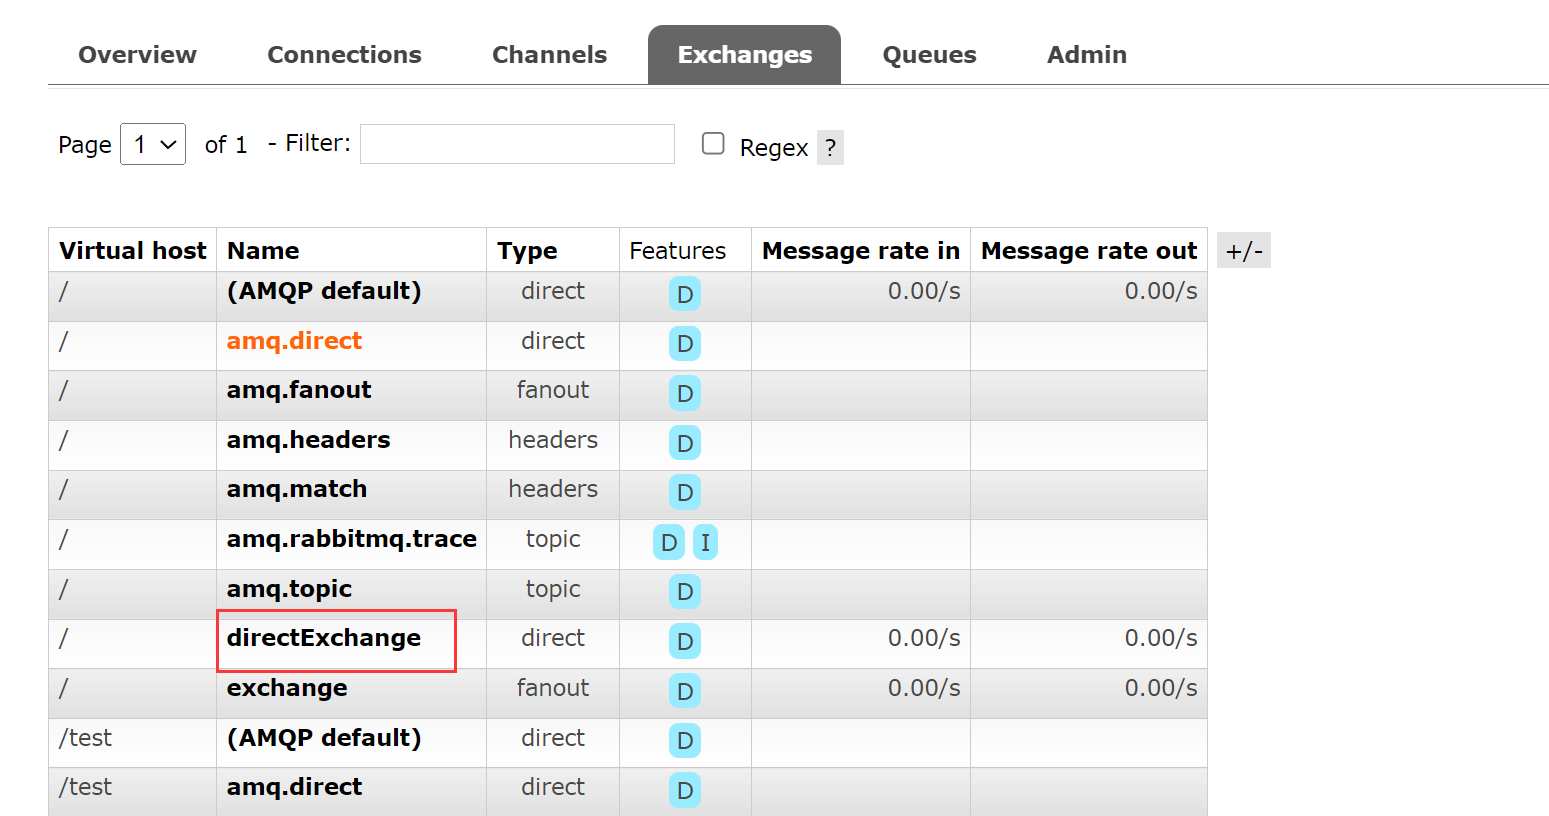This screenshot has height=816, width=1549.
Task: Click D badge for /test (AMQP default)
Action: [x=685, y=741]
